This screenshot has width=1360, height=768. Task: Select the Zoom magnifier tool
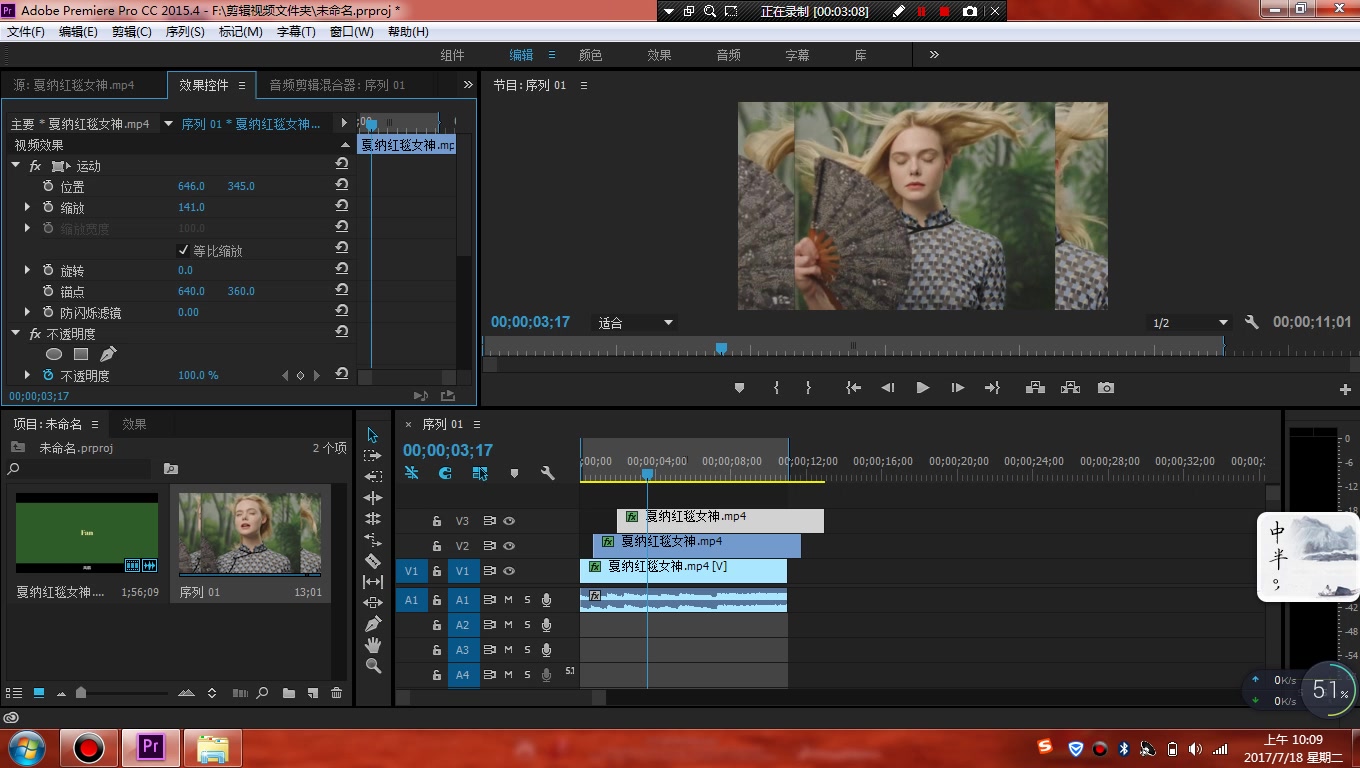click(373, 666)
